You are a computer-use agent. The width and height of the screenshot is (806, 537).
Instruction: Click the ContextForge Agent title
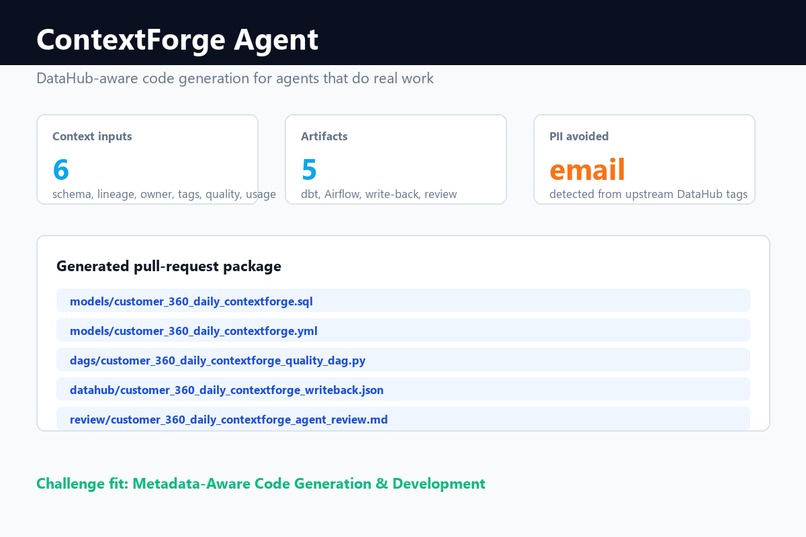coord(177,40)
